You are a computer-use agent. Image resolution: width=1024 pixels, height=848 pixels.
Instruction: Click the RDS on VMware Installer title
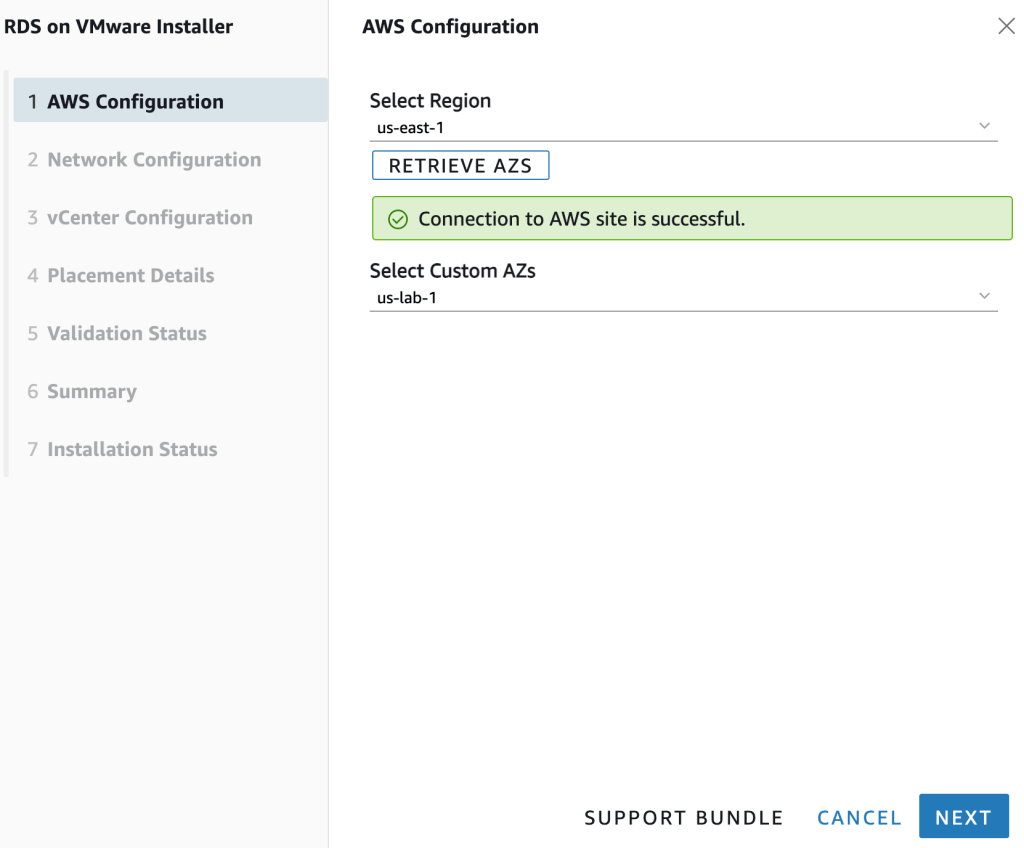tap(120, 26)
